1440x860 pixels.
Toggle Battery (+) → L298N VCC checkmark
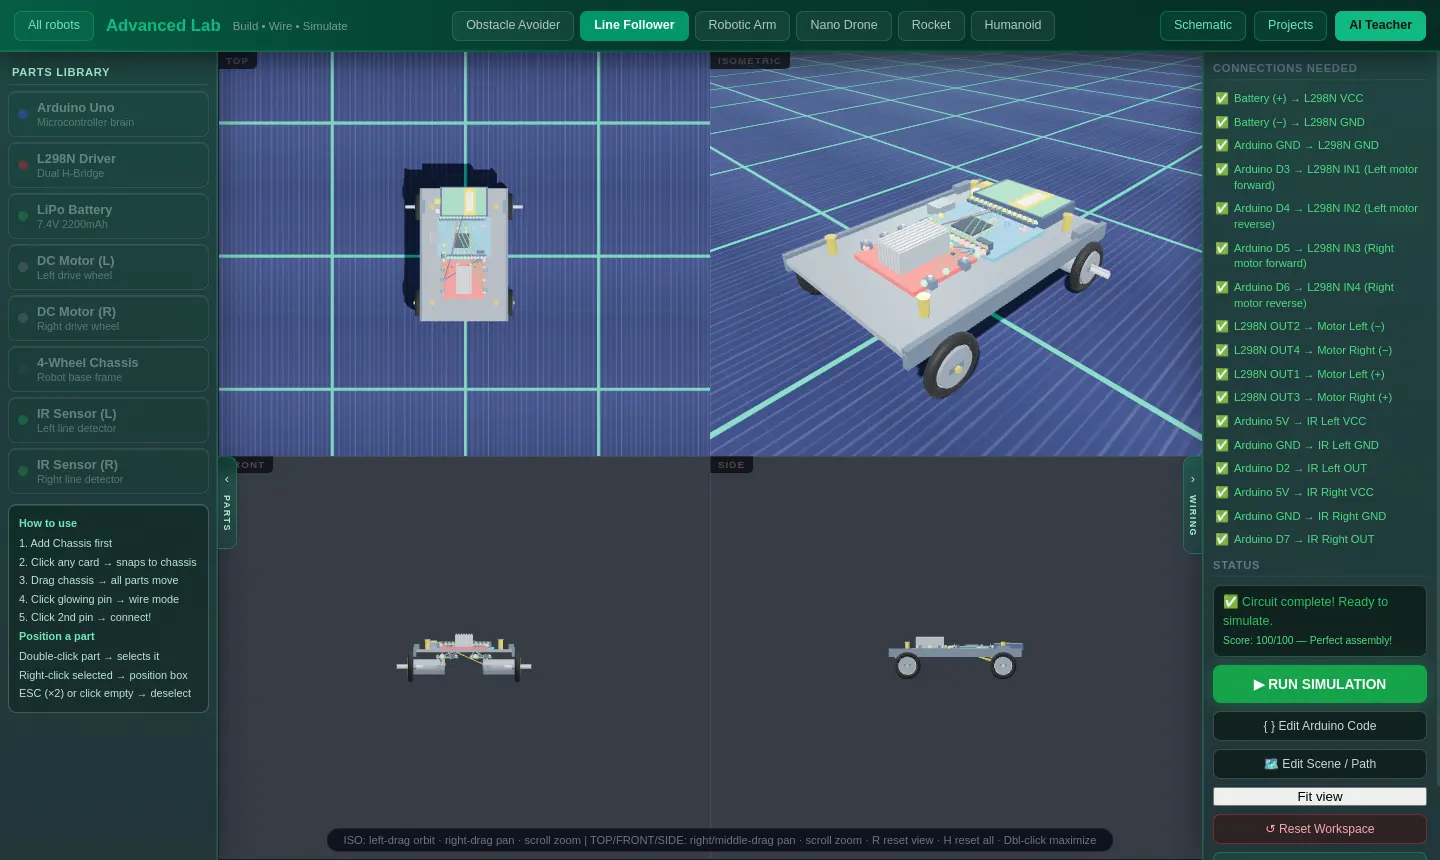(1221, 98)
